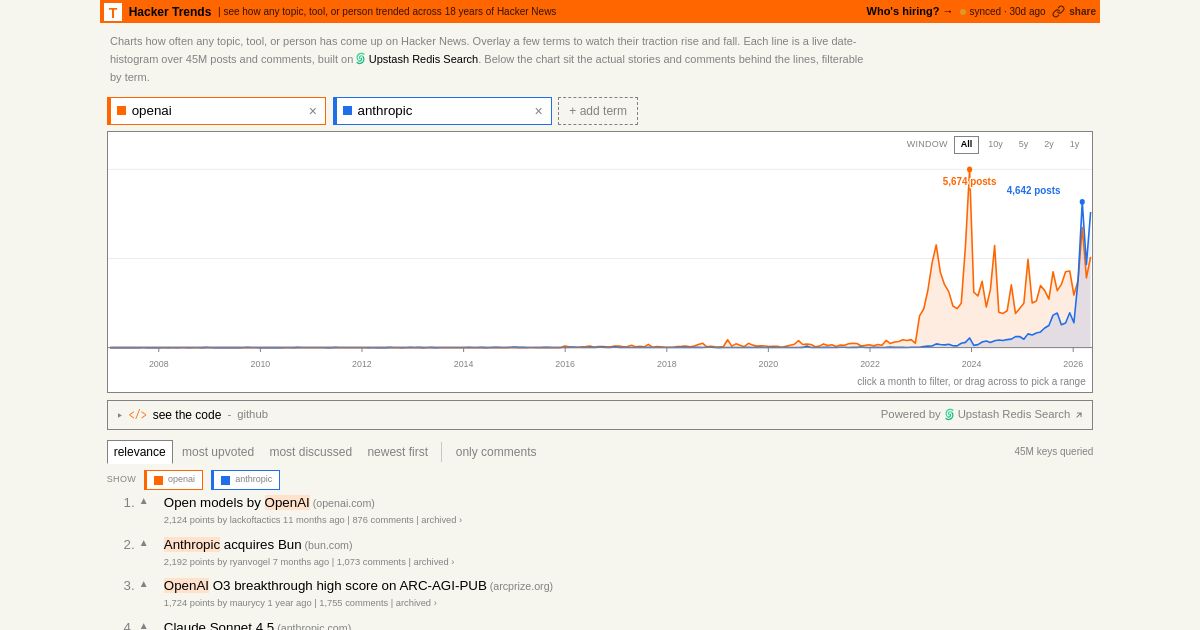1200x630 pixels.
Task: Click the share link in header
Action: (x=1082, y=12)
